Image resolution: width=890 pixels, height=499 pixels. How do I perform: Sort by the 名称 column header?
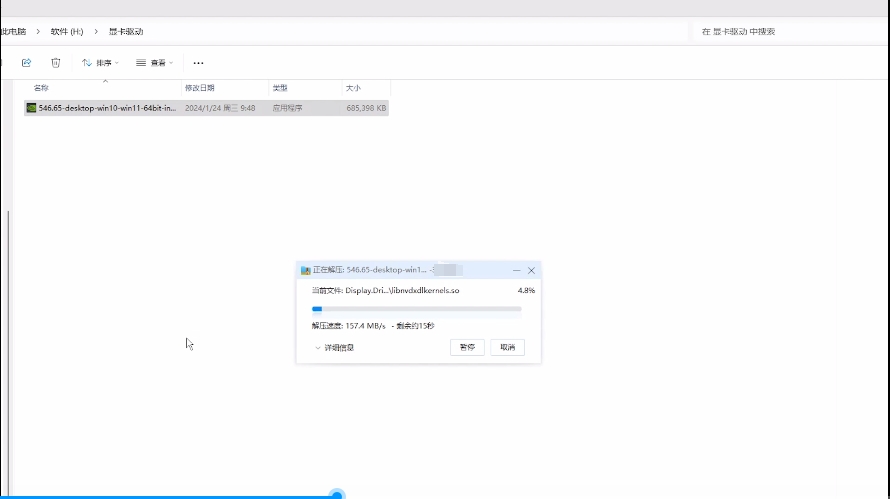pyautogui.click(x=41, y=88)
